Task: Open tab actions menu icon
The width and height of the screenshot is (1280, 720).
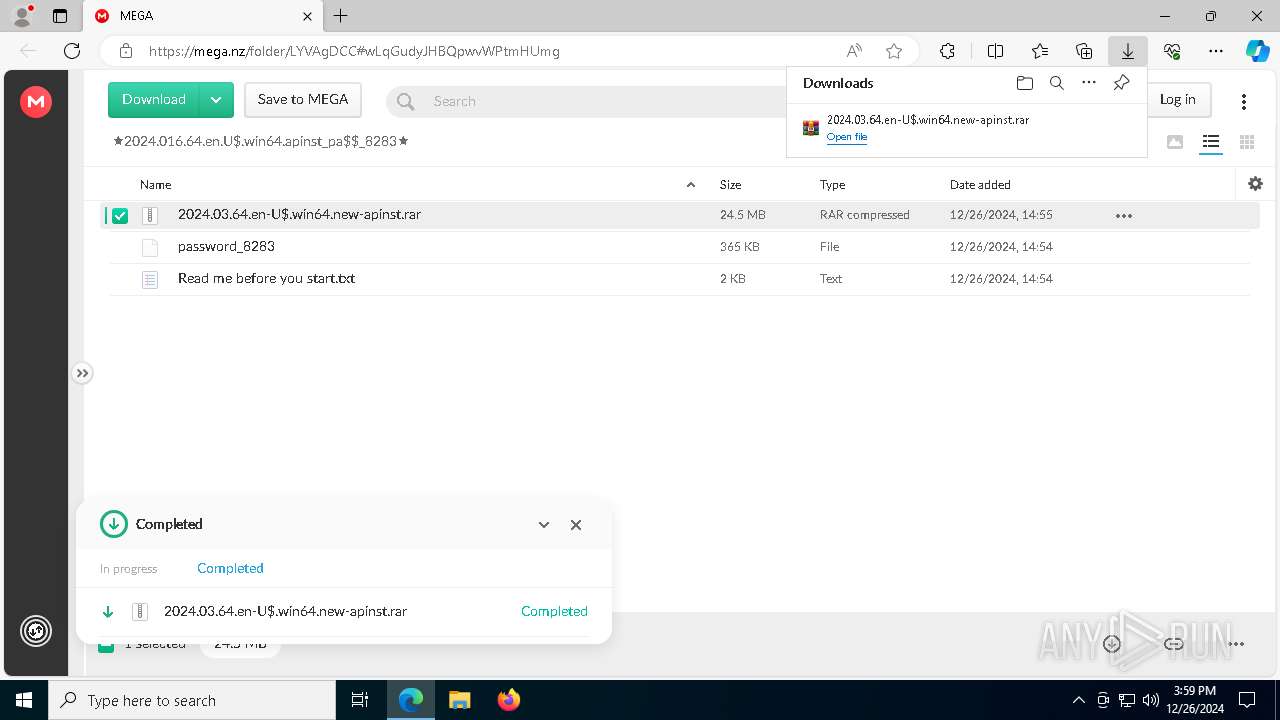Action: click(x=60, y=16)
